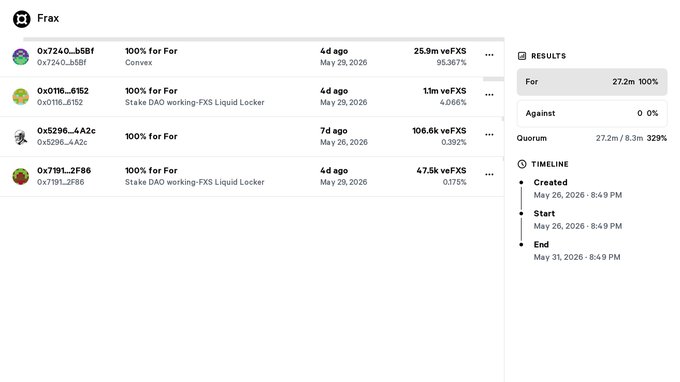Click the Created timeline marker dot
680x382 pixels.
click(x=521, y=183)
